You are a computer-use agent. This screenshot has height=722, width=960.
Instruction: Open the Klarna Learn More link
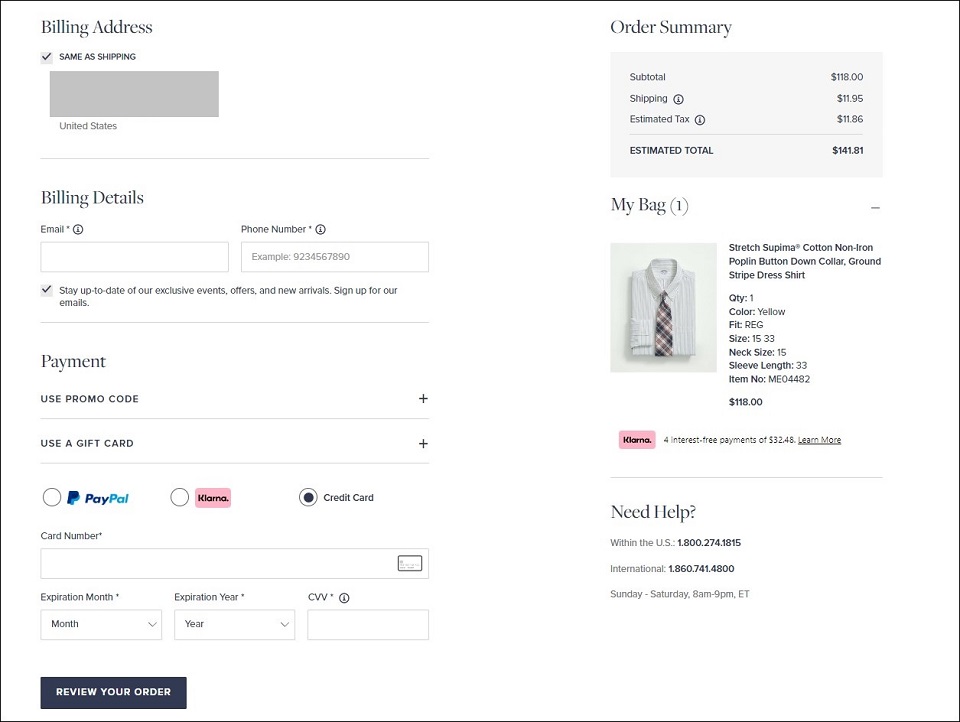pos(819,440)
